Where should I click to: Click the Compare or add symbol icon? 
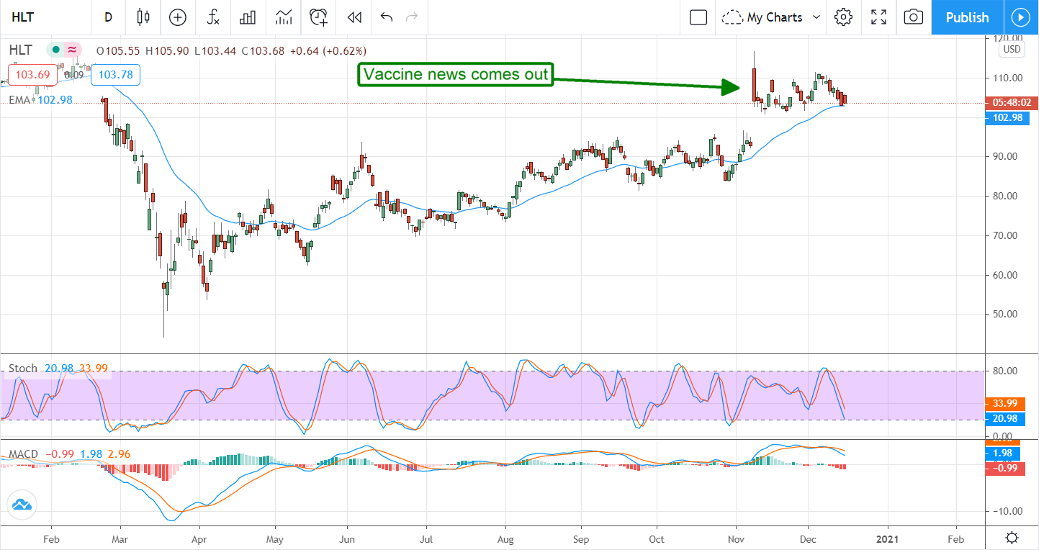(178, 17)
